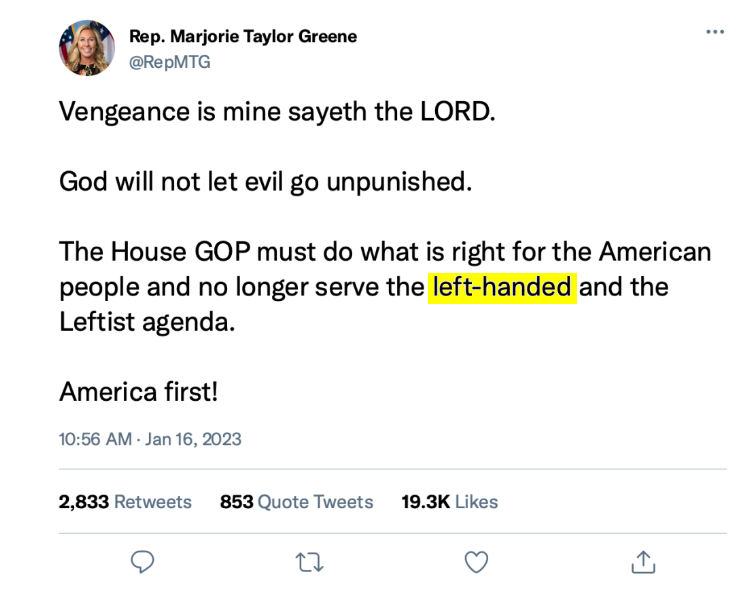Retweet this tweet using the arrows icon
The height and width of the screenshot is (602, 746).
pyautogui.click(x=310, y=562)
